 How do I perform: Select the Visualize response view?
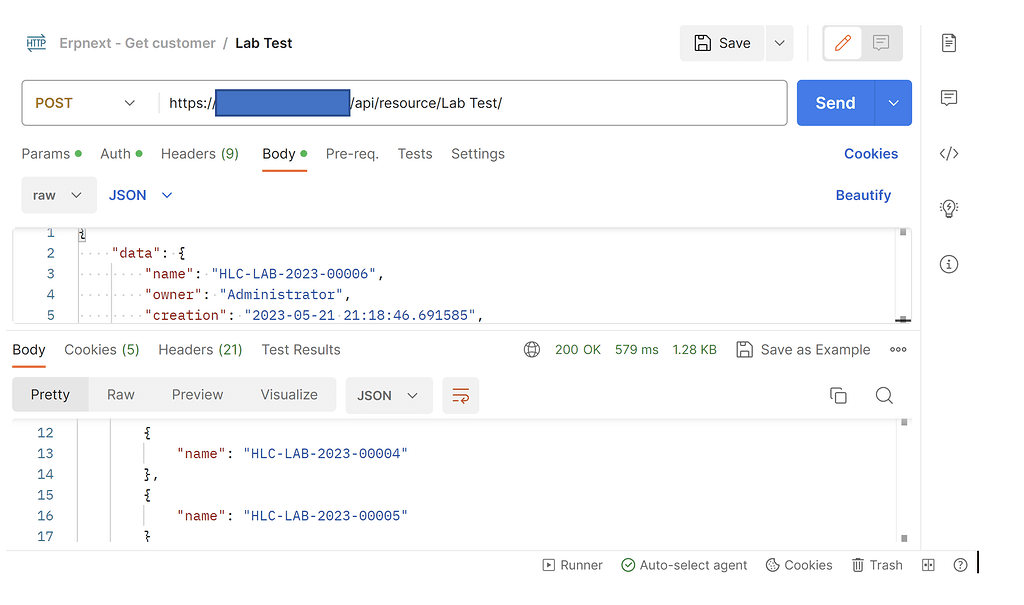click(289, 395)
